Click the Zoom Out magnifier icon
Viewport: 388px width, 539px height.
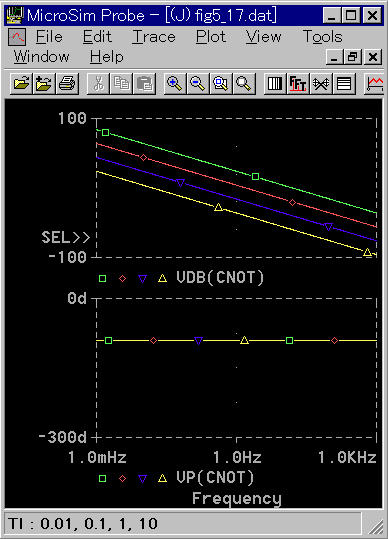coord(198,83)
